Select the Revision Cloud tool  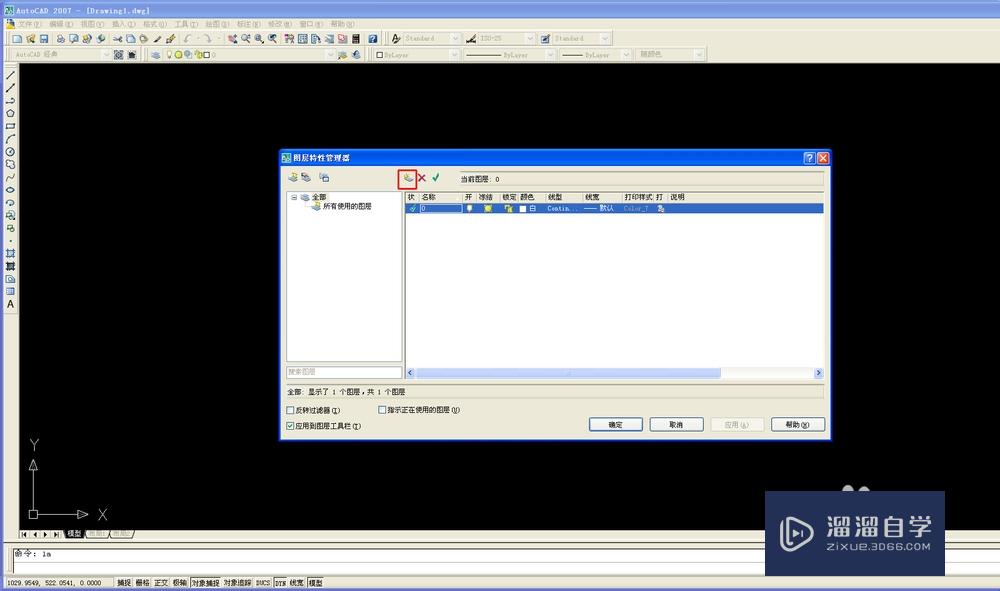(x=10, y=164)
